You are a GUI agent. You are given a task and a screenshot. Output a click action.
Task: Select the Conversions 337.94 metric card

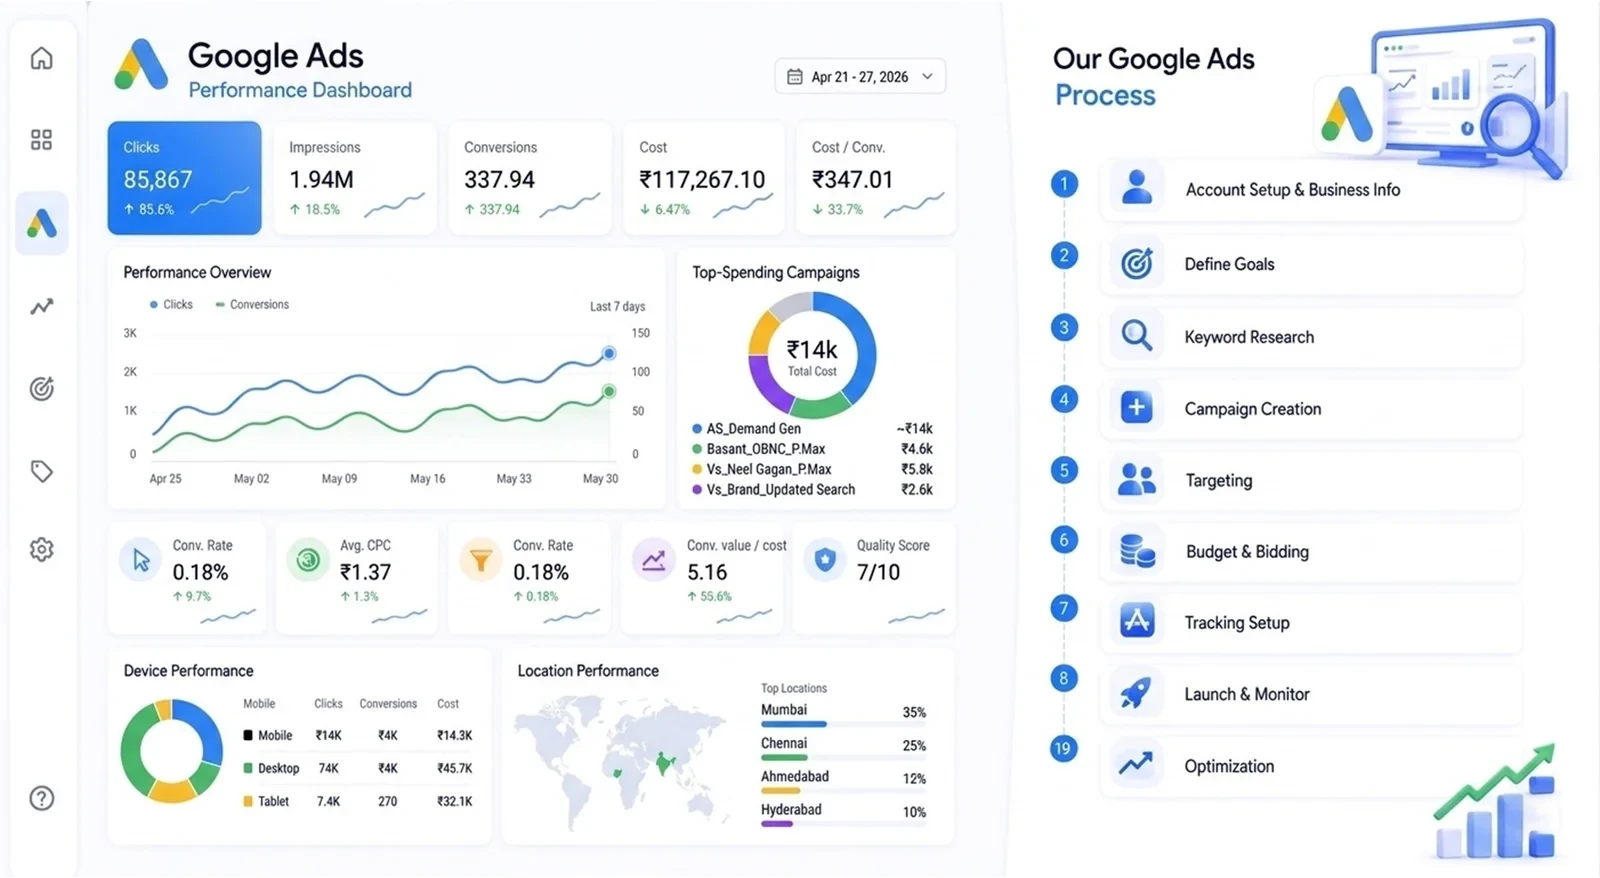[530, 178]
